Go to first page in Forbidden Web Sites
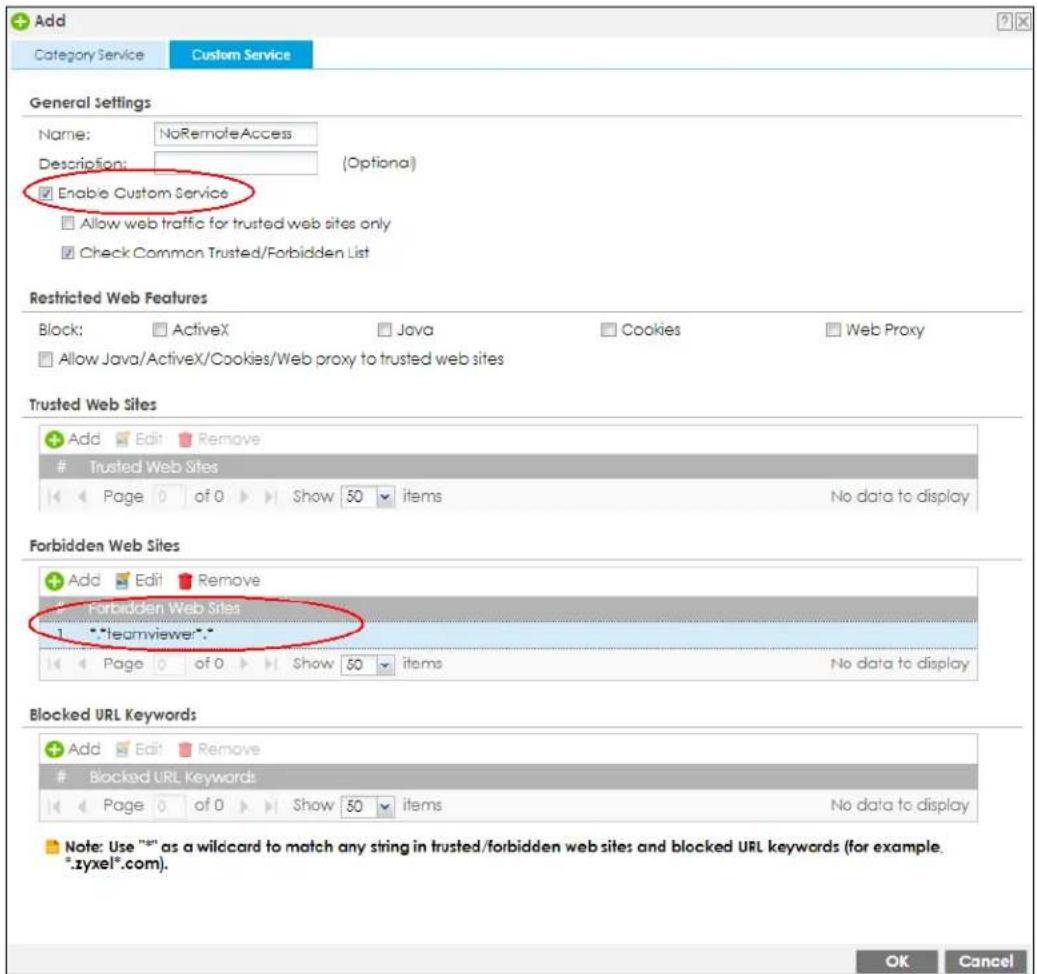Screen dimensions: 1037x974 [55, 664]
